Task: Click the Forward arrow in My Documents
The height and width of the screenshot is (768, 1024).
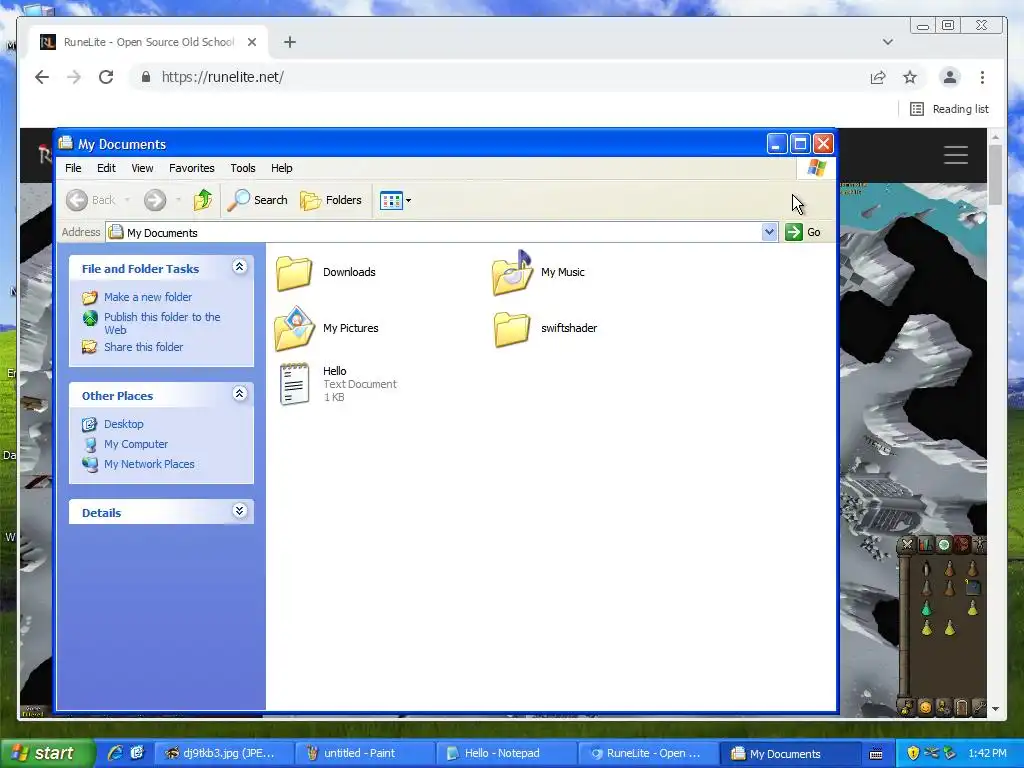Action: 155,200
